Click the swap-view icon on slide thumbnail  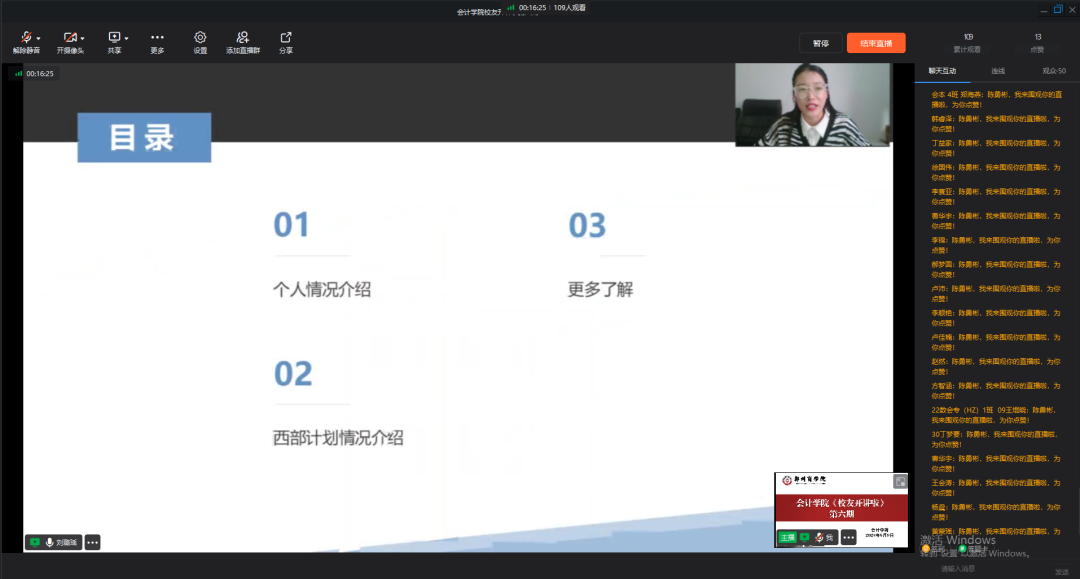click(x=899, y=482)
